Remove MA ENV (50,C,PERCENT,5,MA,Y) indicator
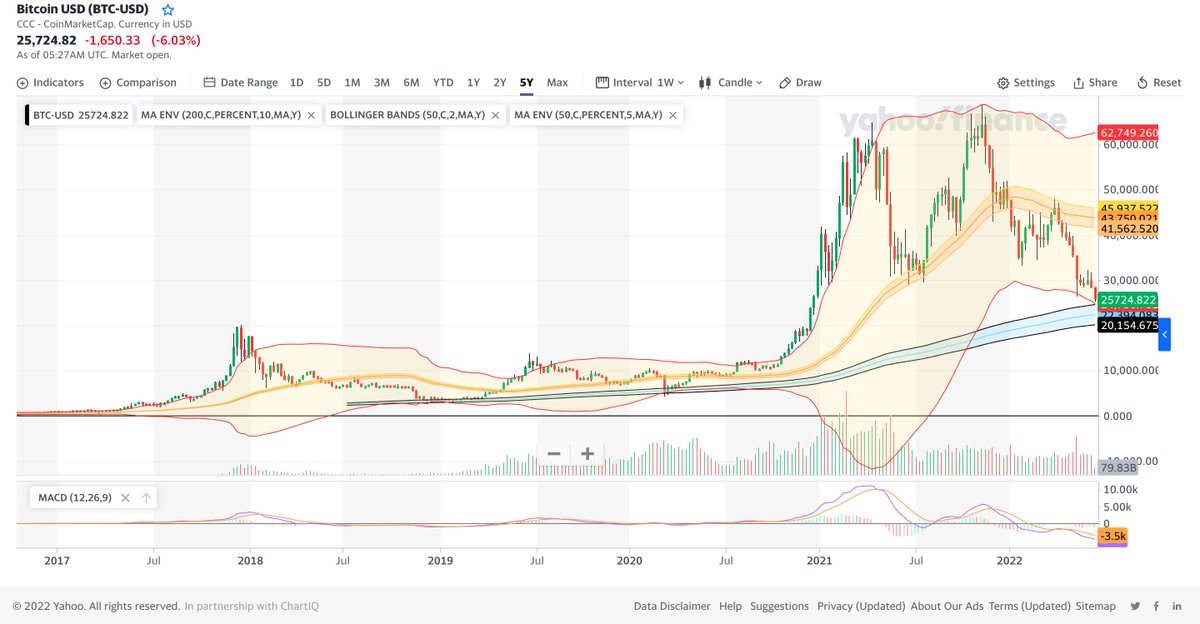 [x=673, y=116]
